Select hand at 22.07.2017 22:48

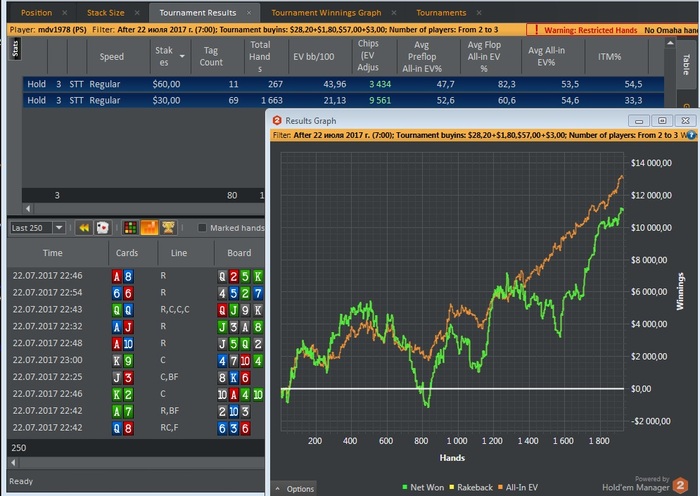coord(136,343)
